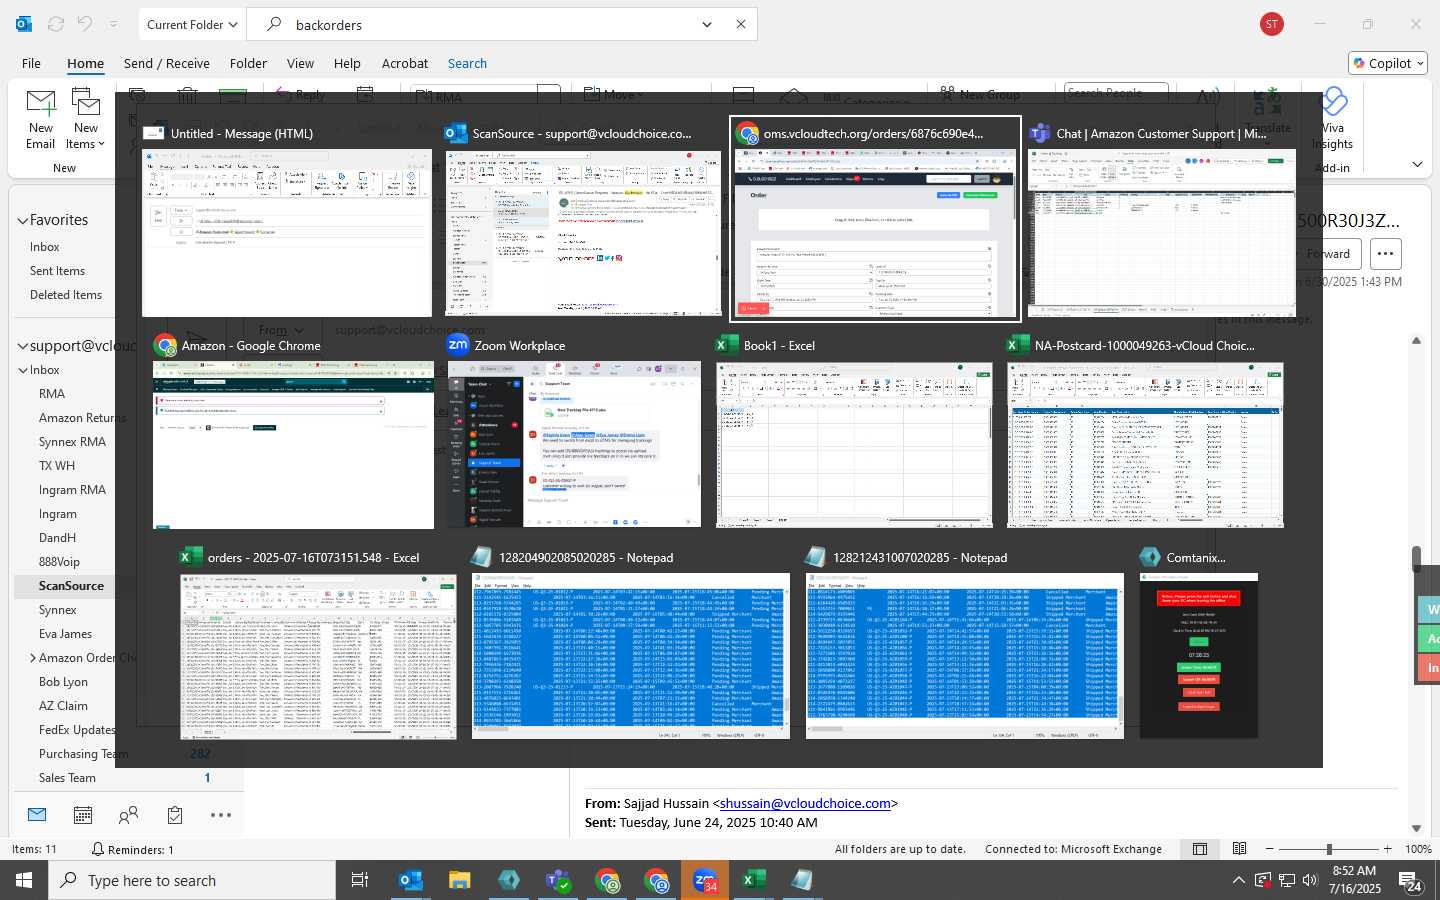Open Task View icon on taskbar

click(360, 880)
